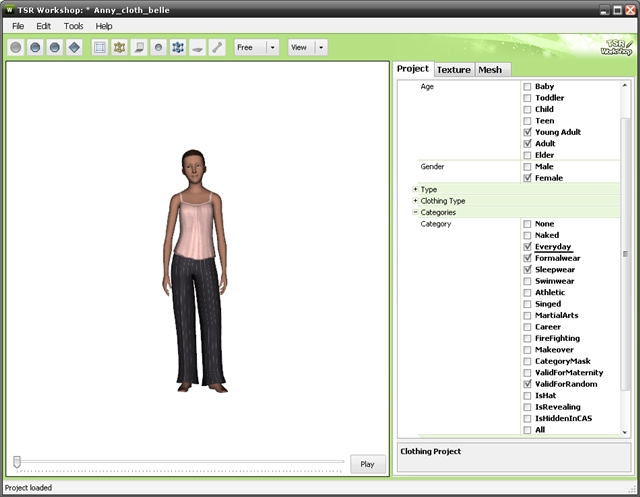The width and height of the screenshot is (640, 497).
Task: Click the animation timeline slider handle
Action: pyautogui.click(x=17, y=461)
